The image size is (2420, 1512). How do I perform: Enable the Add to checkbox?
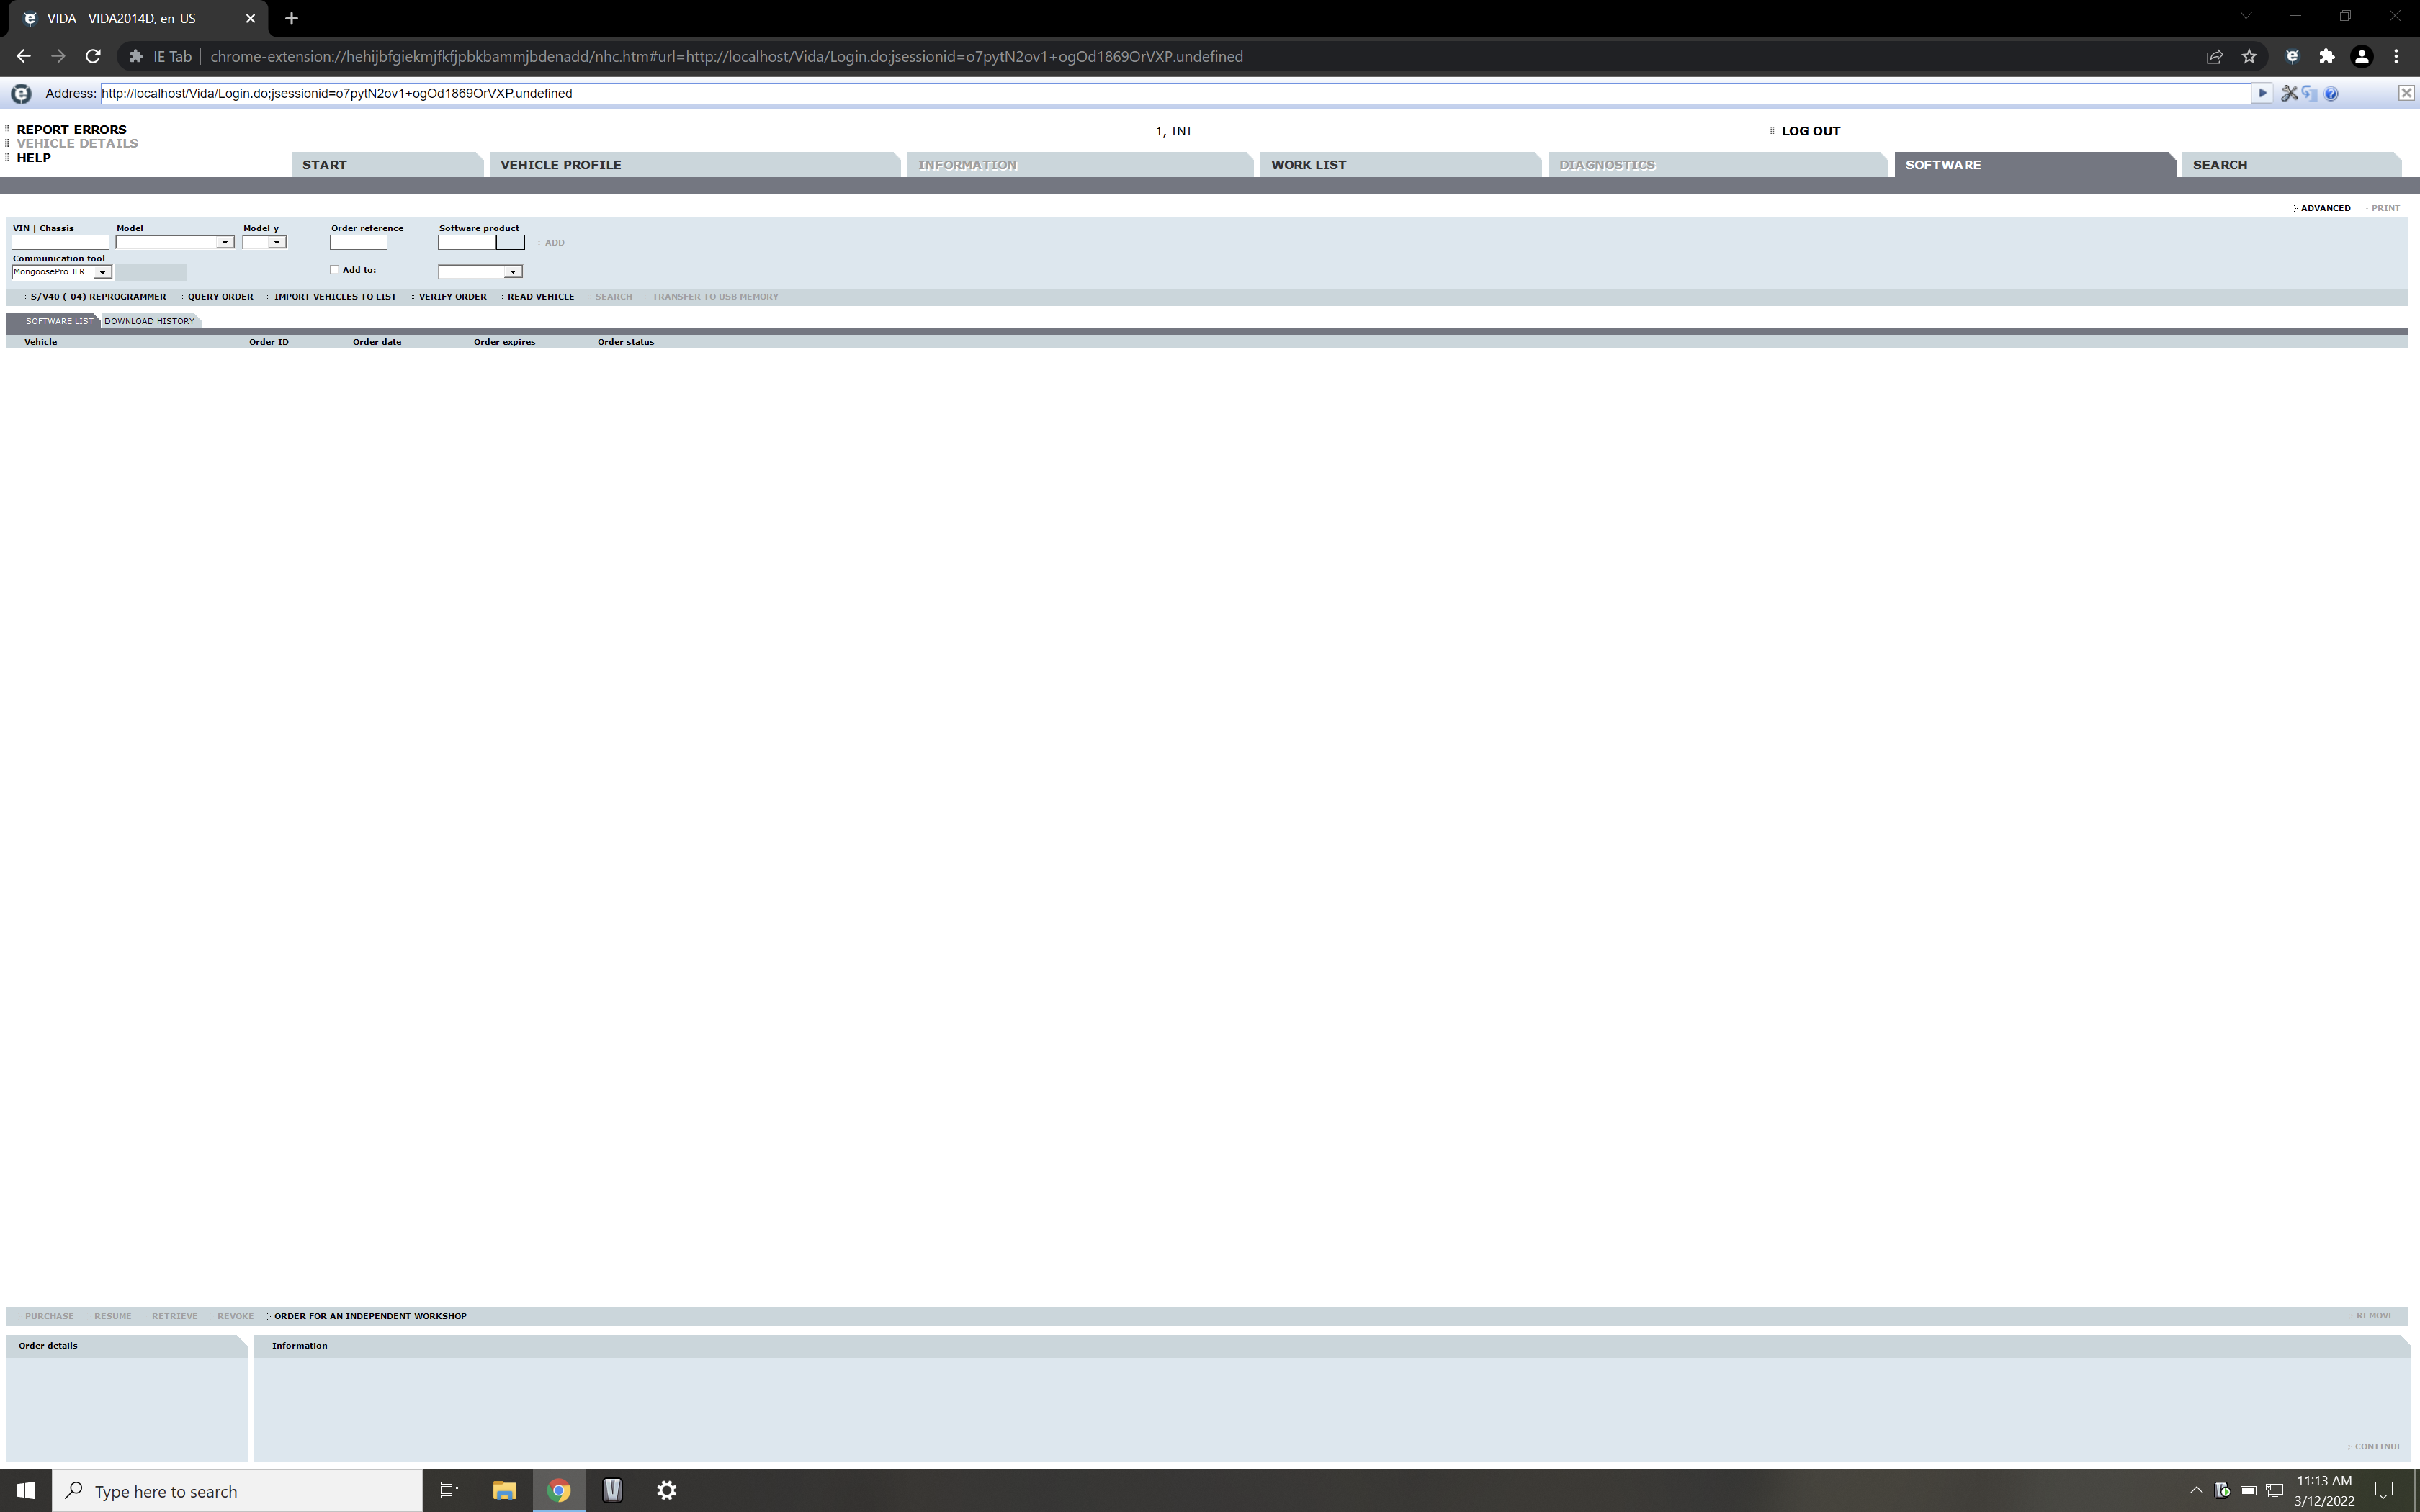[335, 269]
